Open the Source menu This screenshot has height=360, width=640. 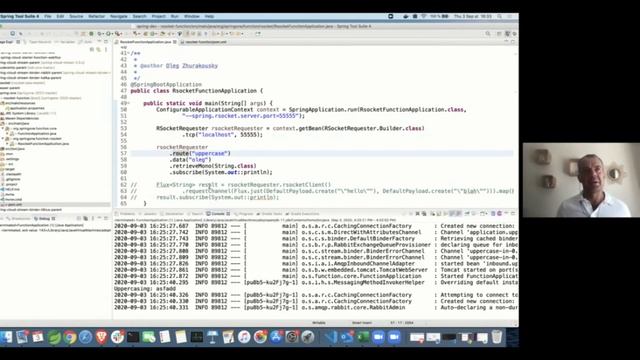point(76,16)
